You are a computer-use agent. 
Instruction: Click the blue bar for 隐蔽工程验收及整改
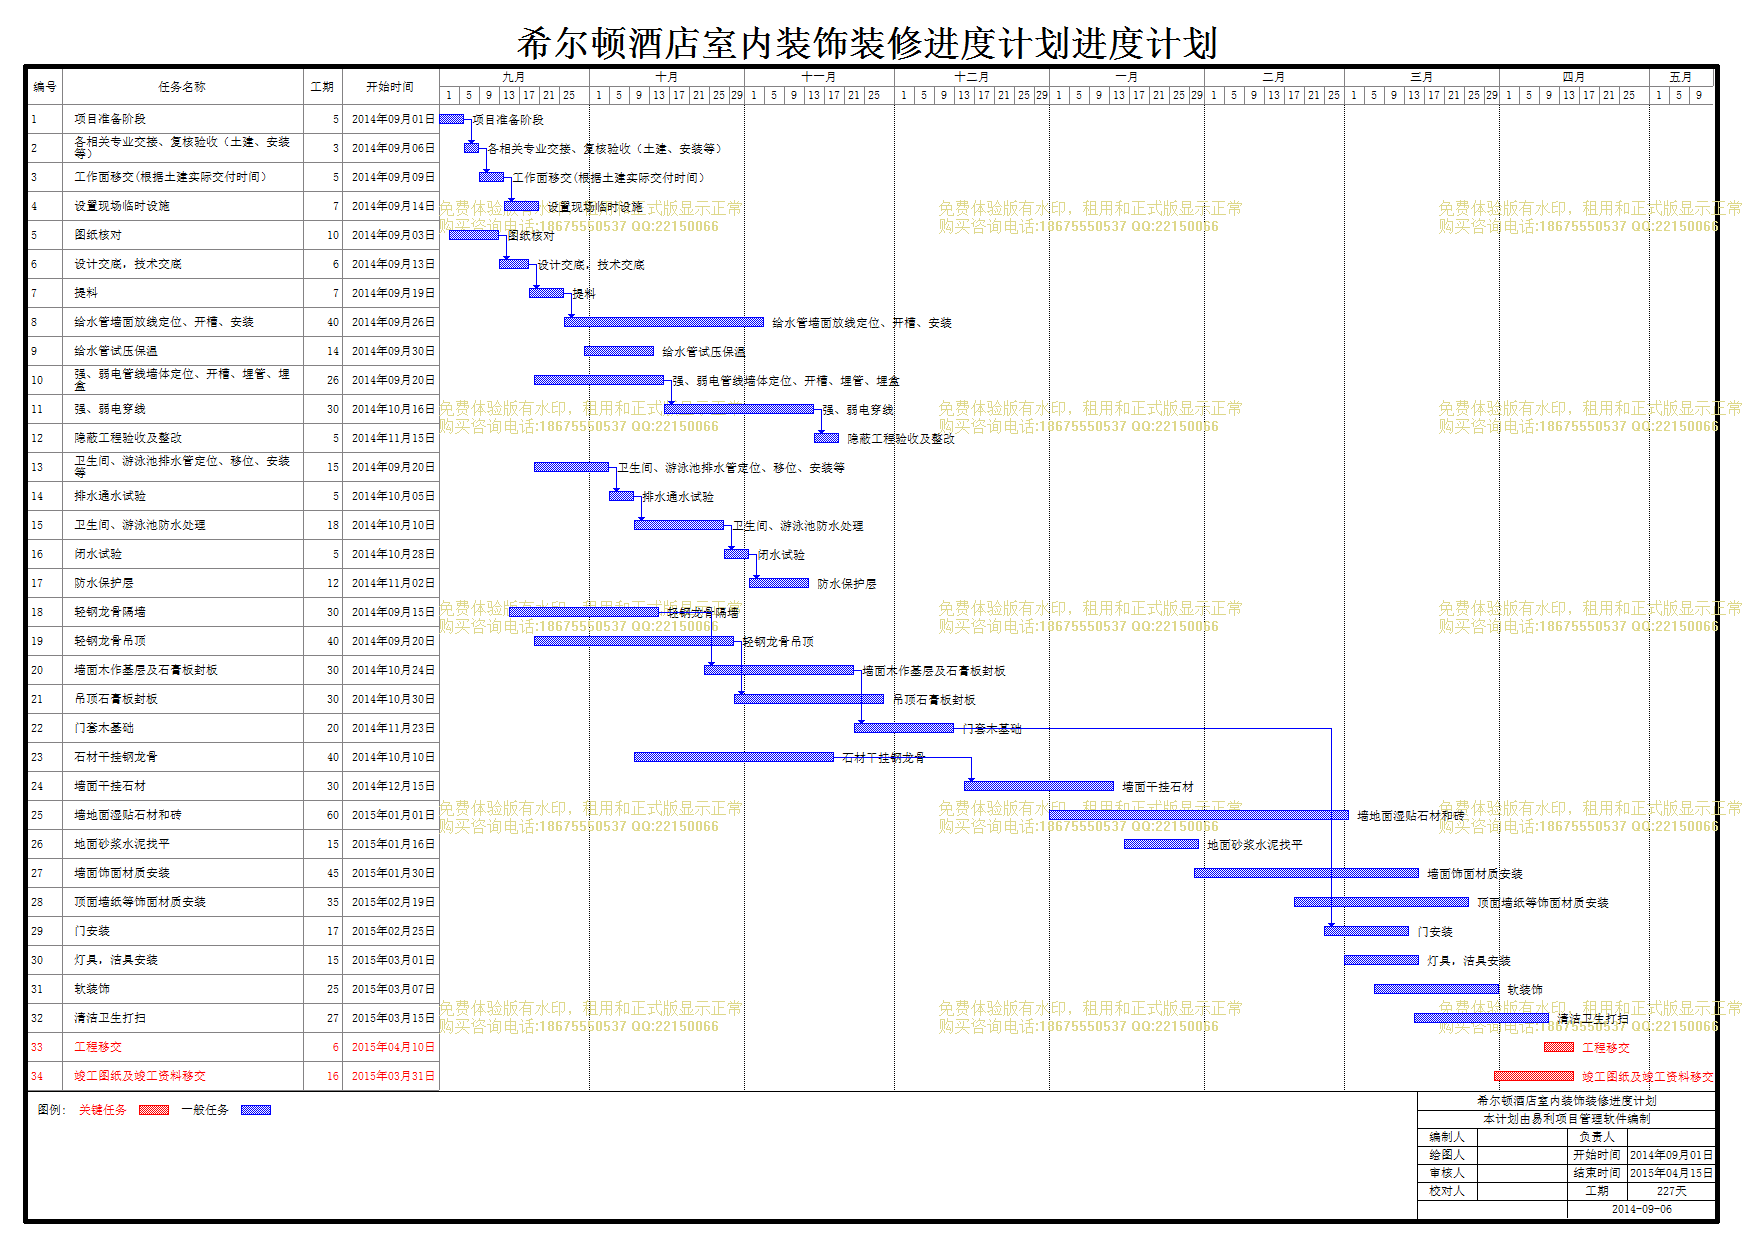(x=826, y=438)
